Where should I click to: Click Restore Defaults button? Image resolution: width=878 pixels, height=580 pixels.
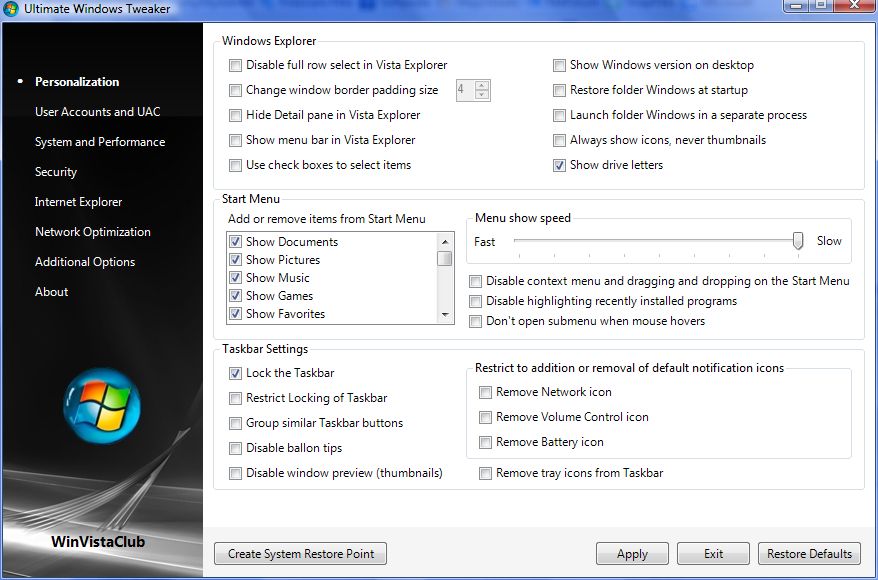pos(809,554)
